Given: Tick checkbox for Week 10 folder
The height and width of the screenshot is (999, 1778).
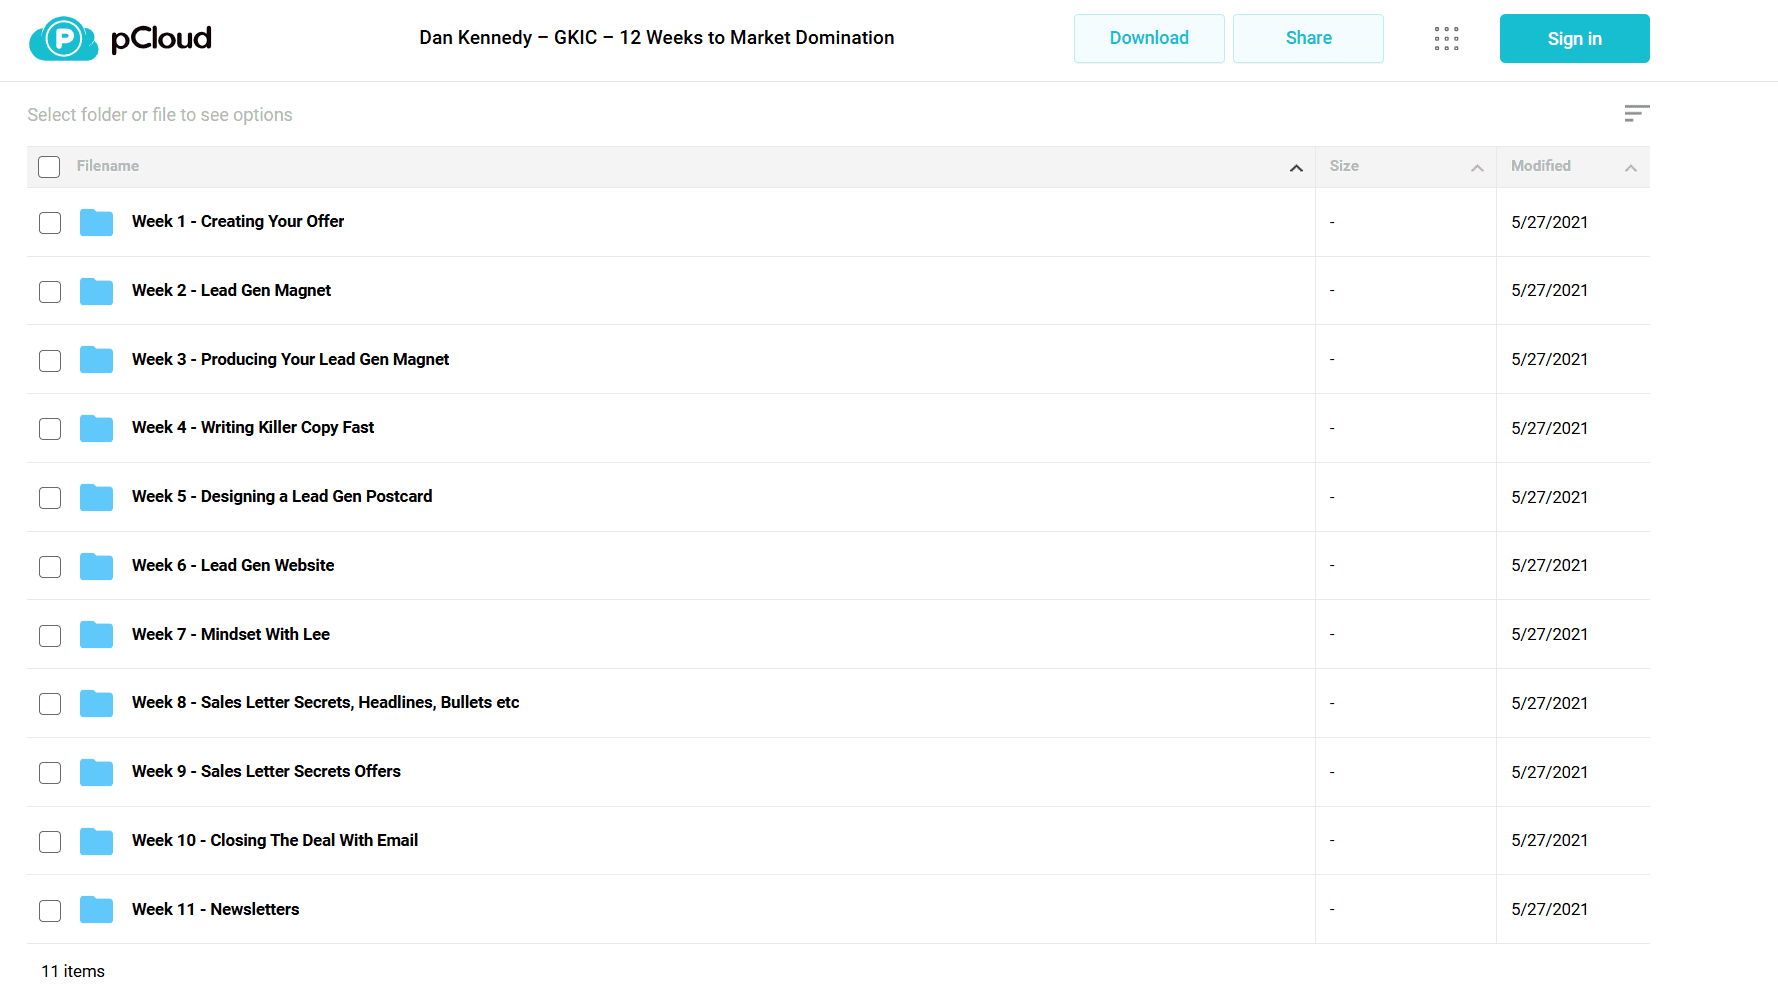Looking at the screenshot, I should pos(50,842).
